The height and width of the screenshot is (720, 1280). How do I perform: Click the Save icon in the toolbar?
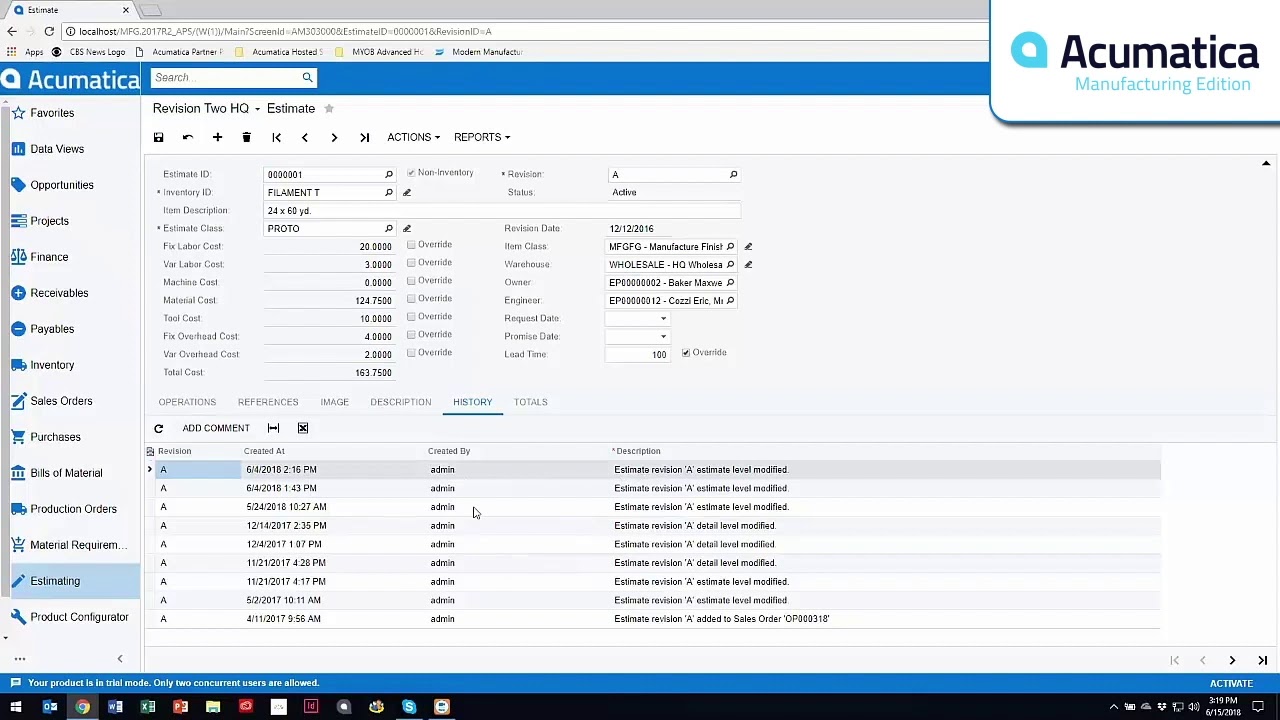(158, 137)
